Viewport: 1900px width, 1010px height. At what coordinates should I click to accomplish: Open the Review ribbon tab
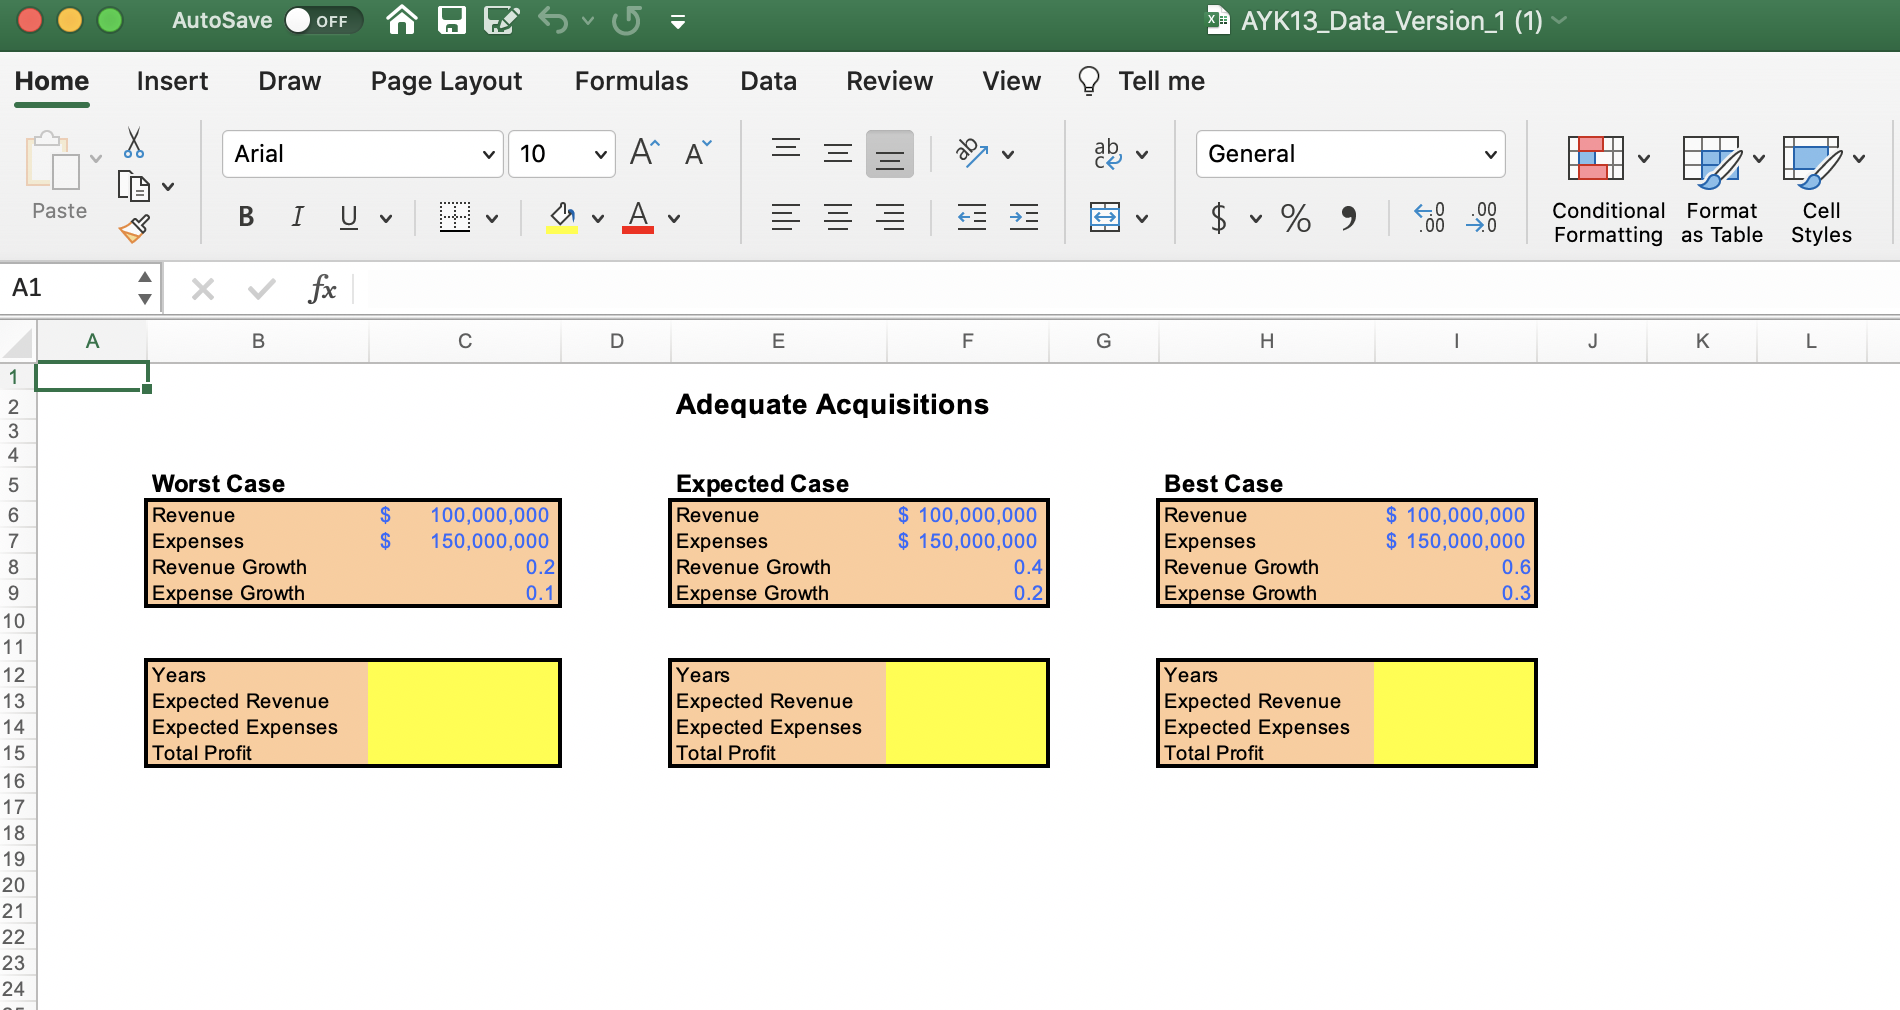pyautogui.click(x=888, y=81)
